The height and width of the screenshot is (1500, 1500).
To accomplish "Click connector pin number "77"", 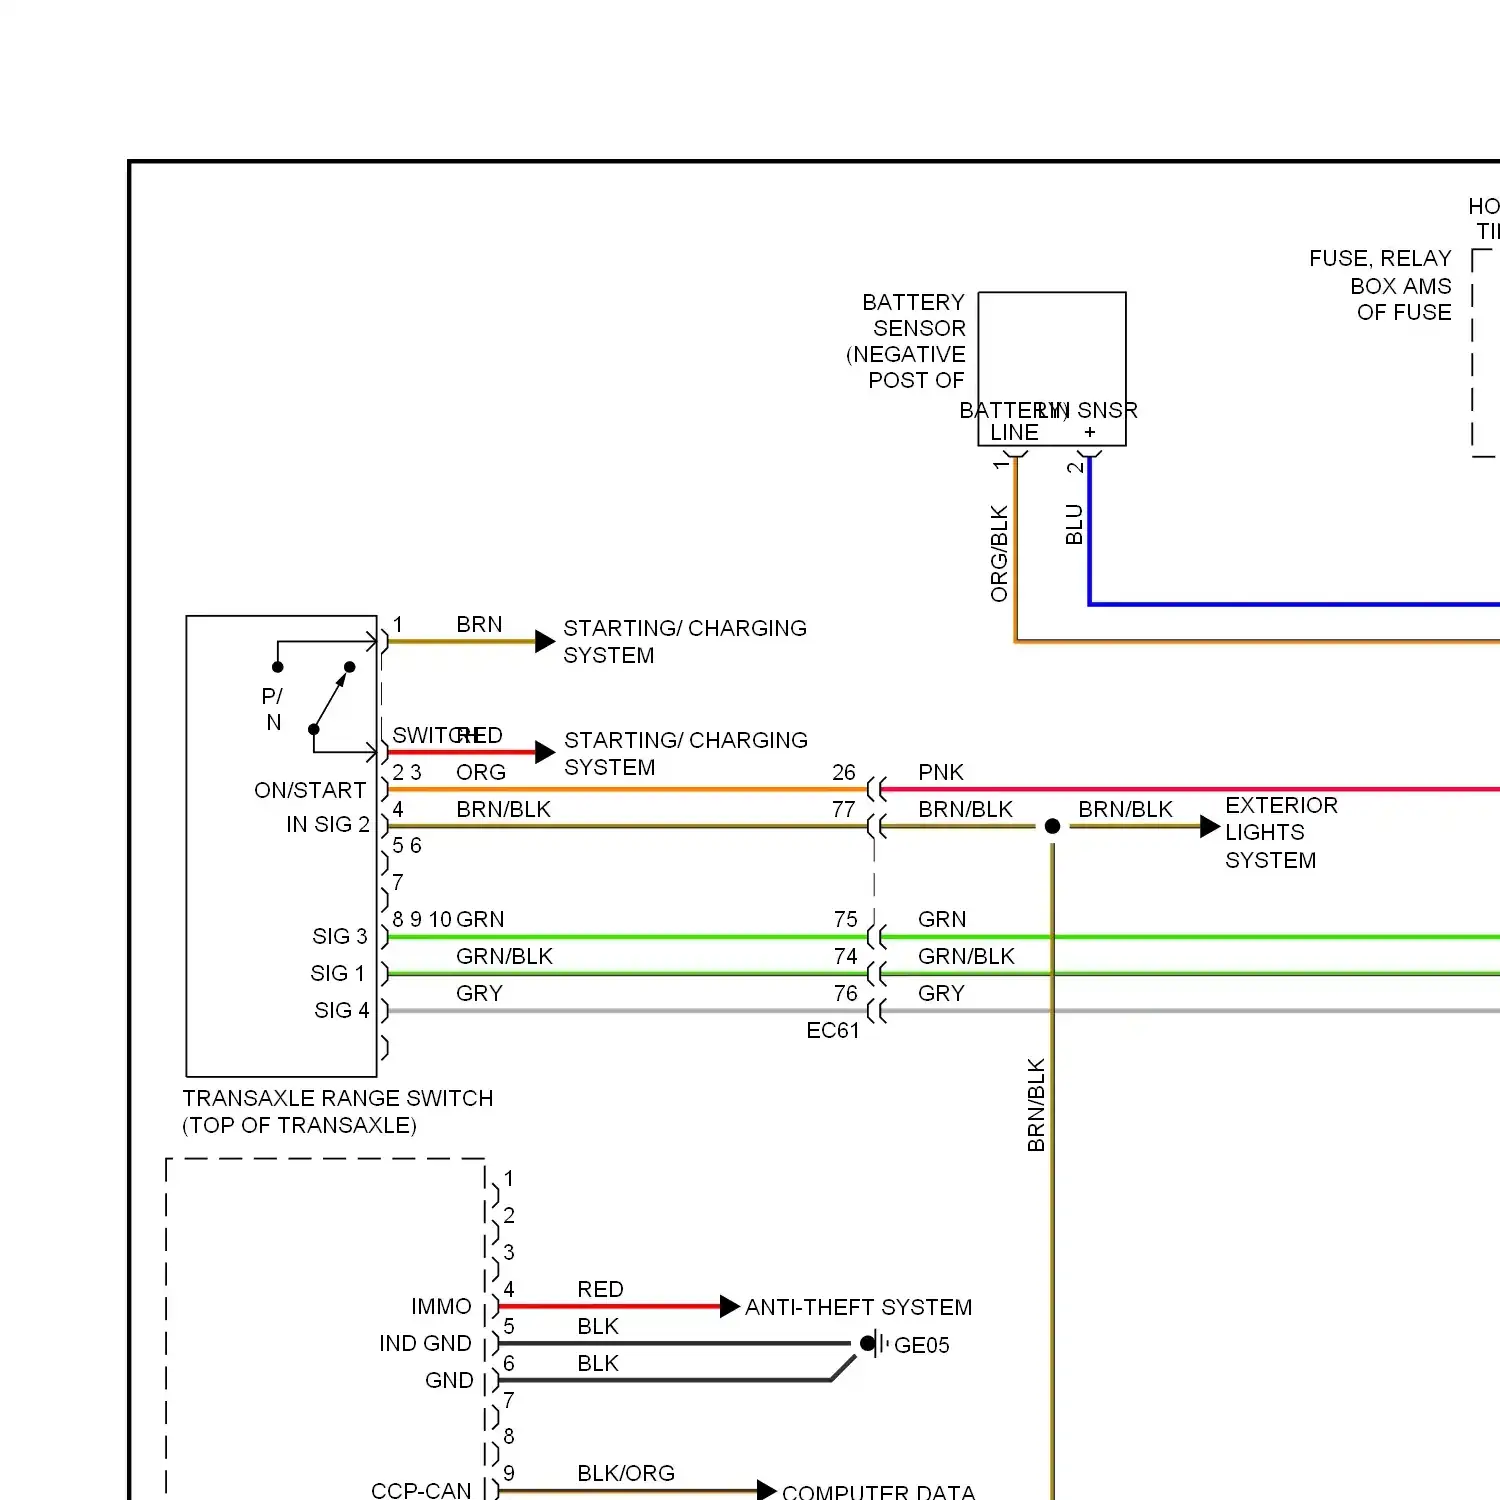I will [x=844, y=809].
